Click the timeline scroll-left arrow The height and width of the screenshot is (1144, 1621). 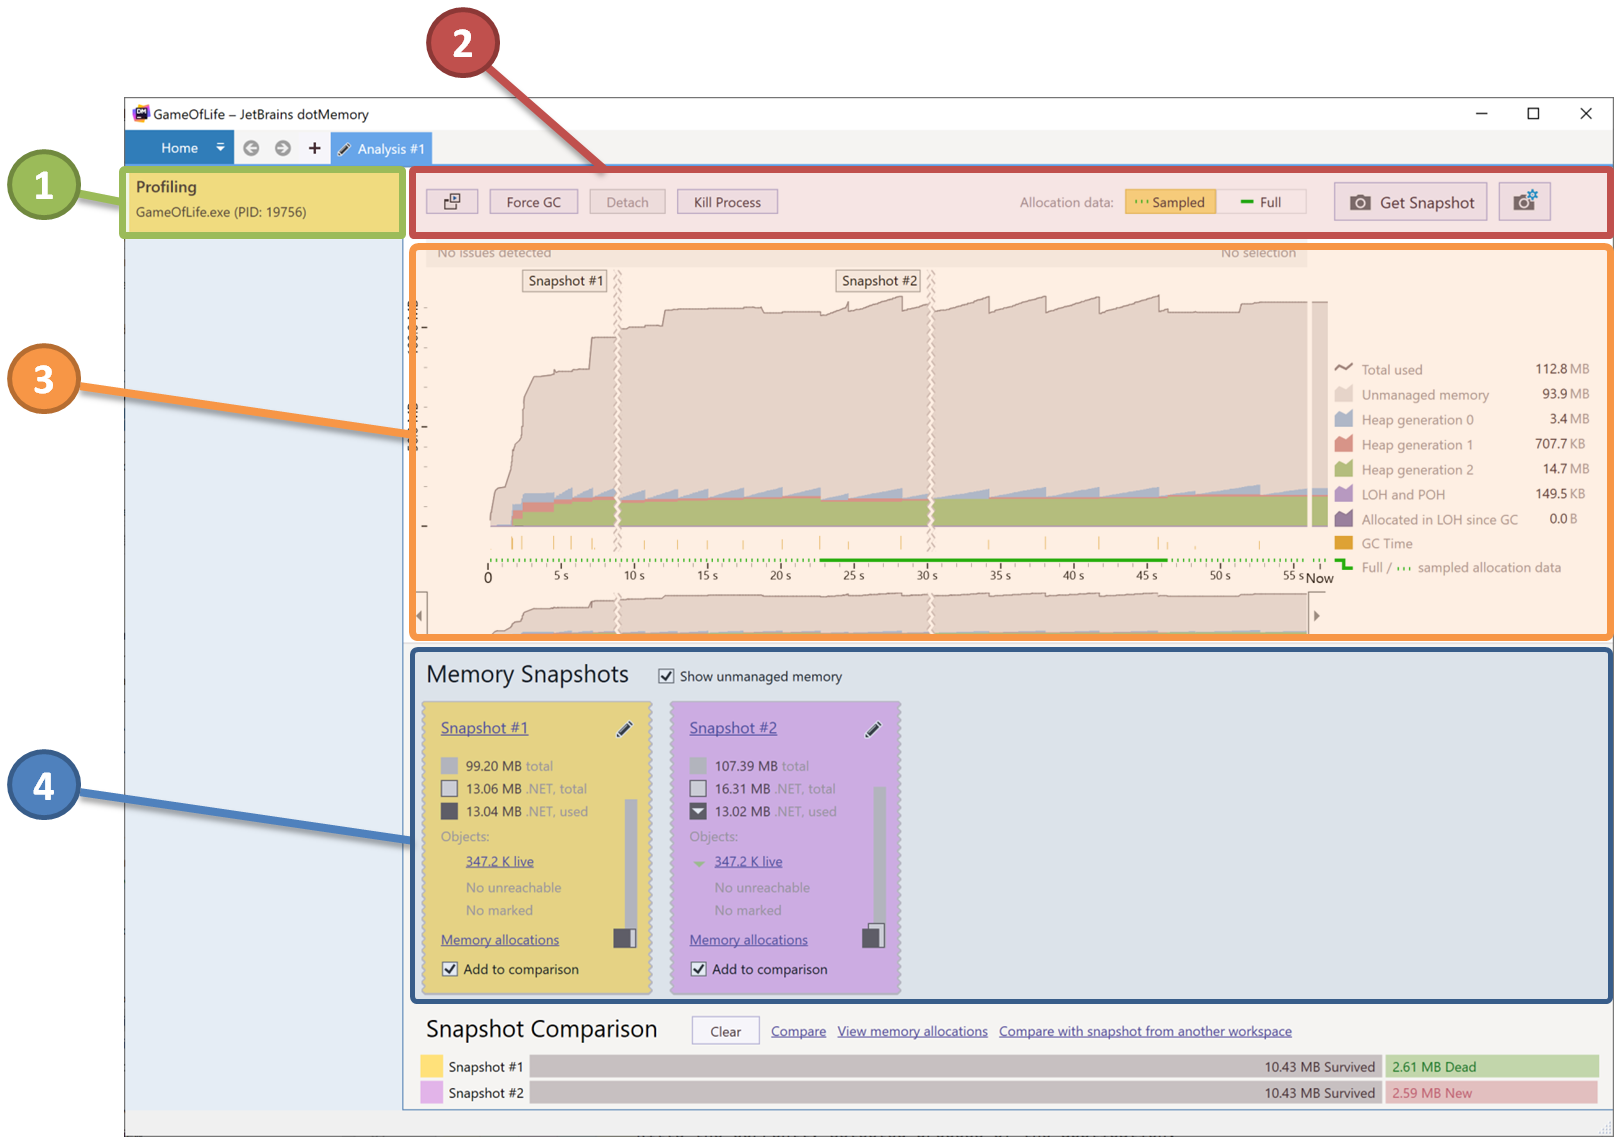[x=420, y=615]
